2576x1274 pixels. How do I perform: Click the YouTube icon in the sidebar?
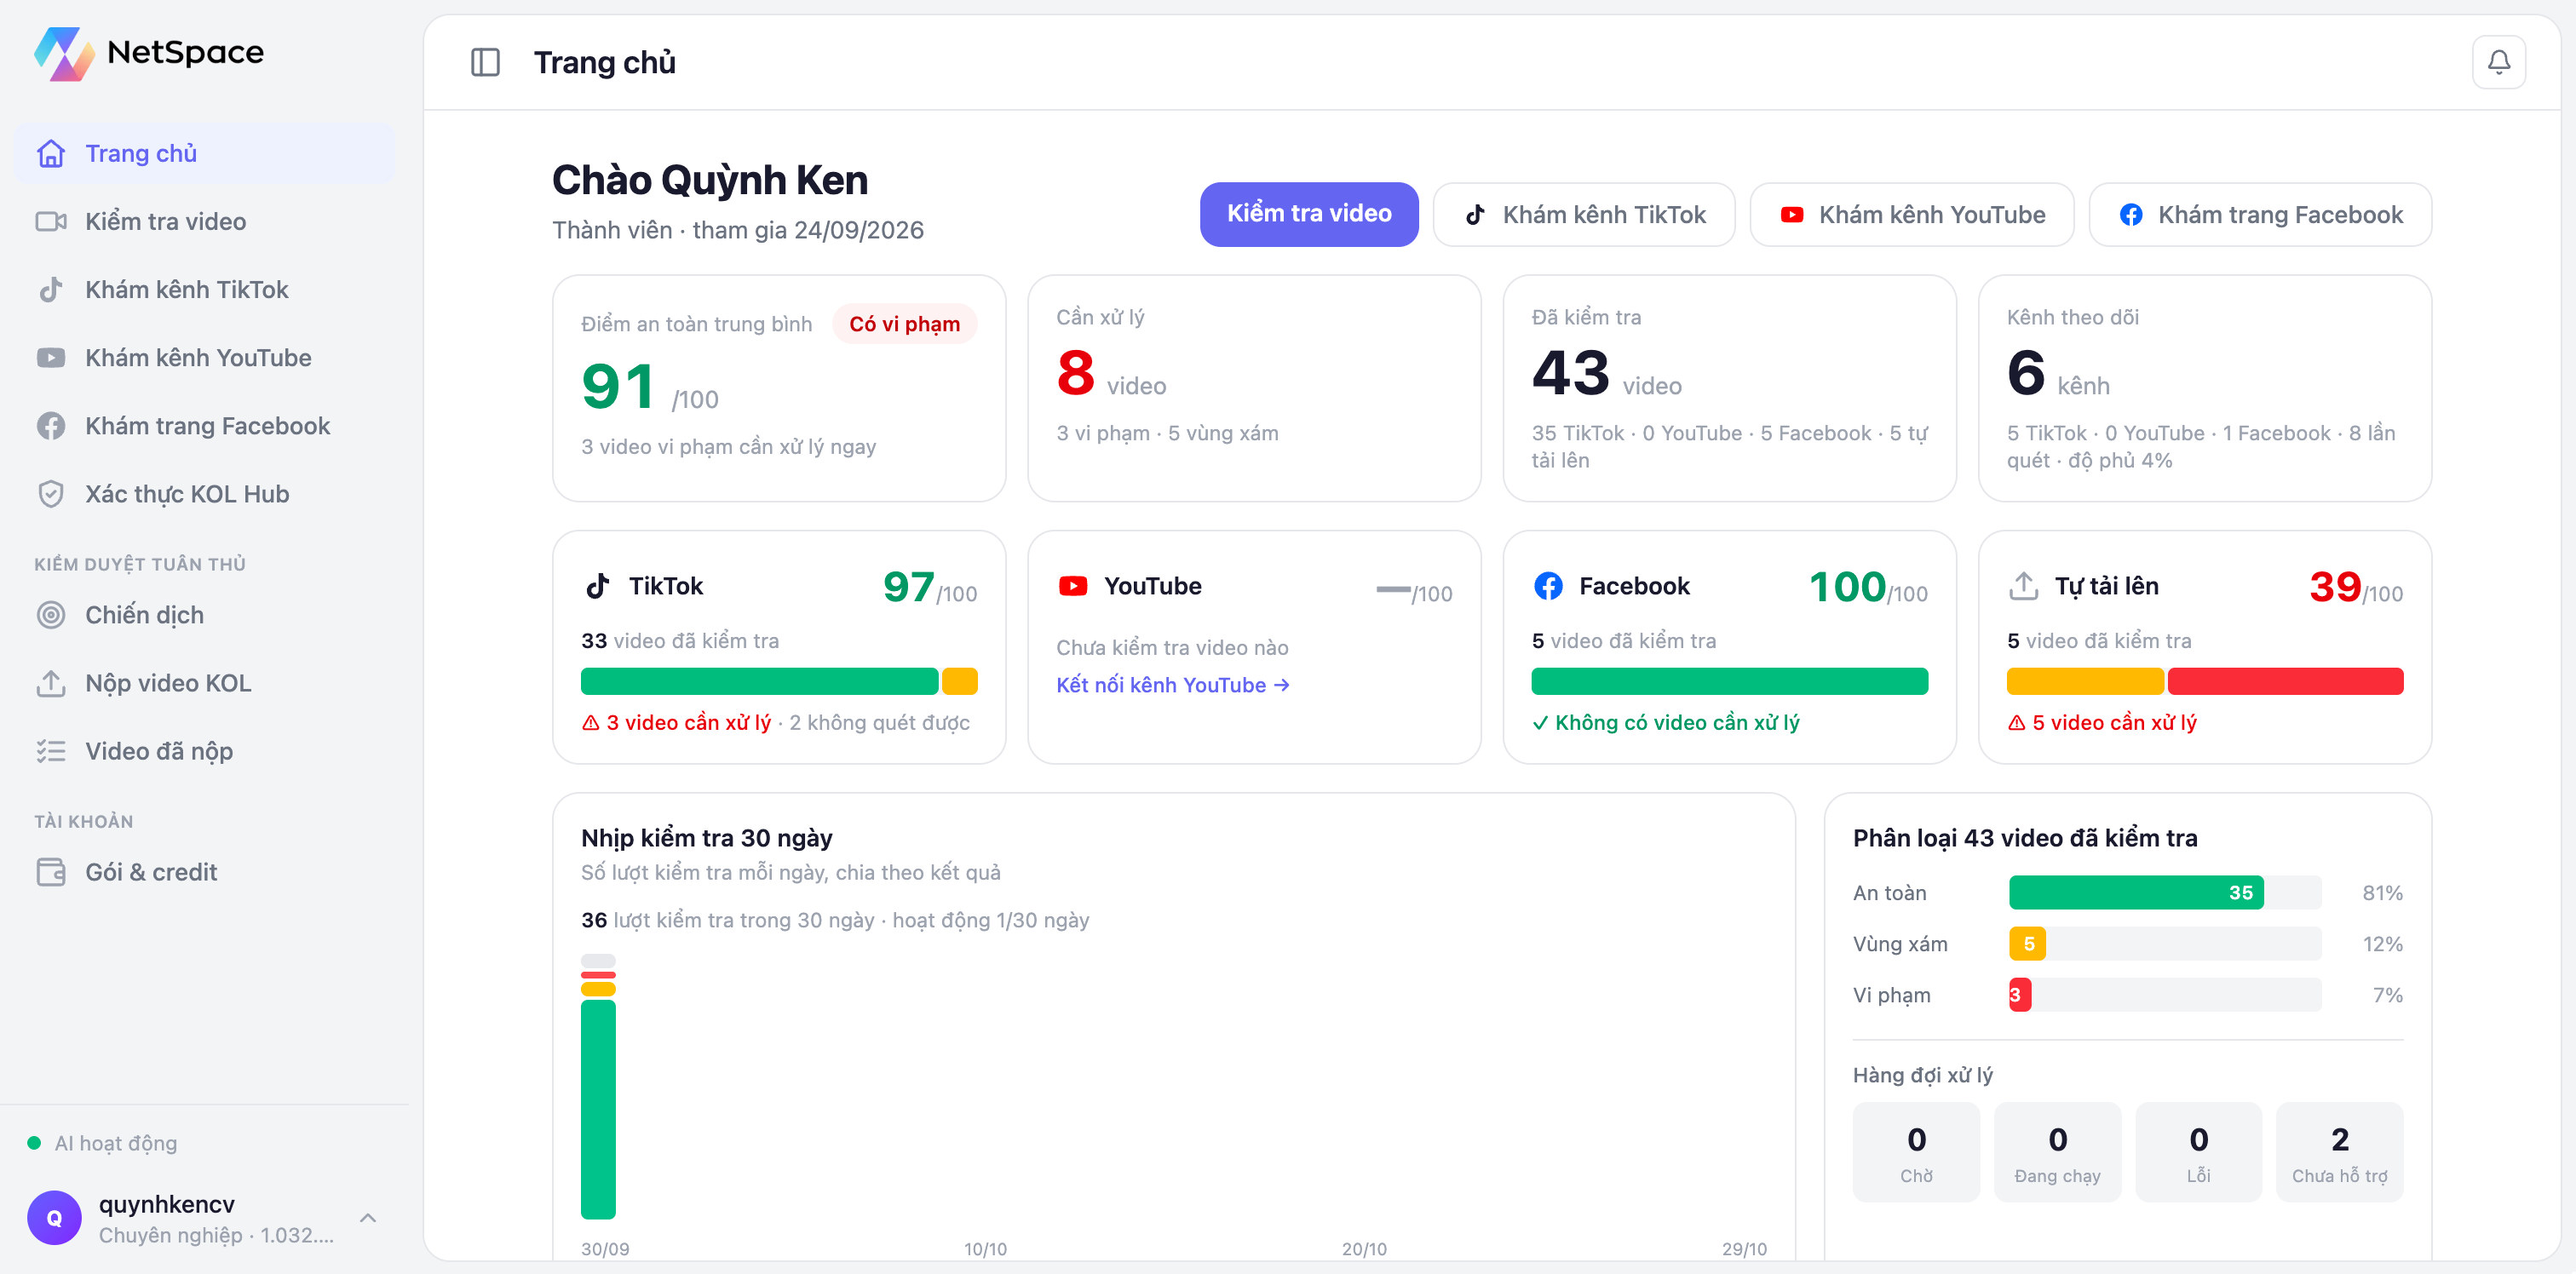51,357
